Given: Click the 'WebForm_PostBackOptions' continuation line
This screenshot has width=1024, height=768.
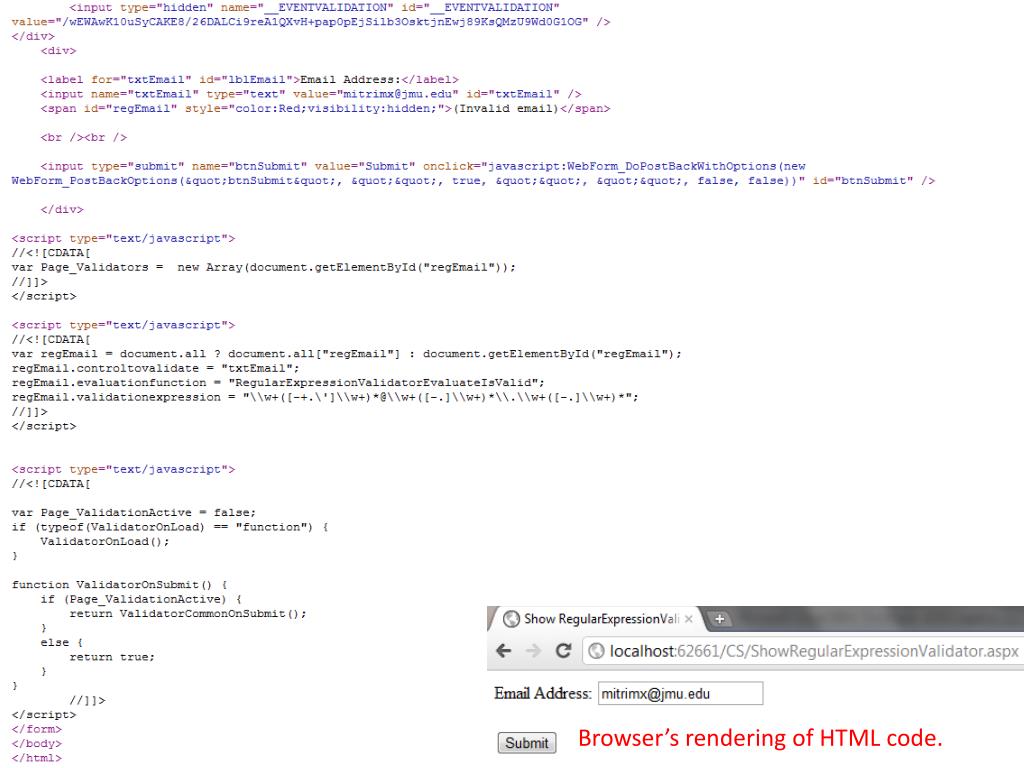Looking at the screenshot, I should coord(473,181).
